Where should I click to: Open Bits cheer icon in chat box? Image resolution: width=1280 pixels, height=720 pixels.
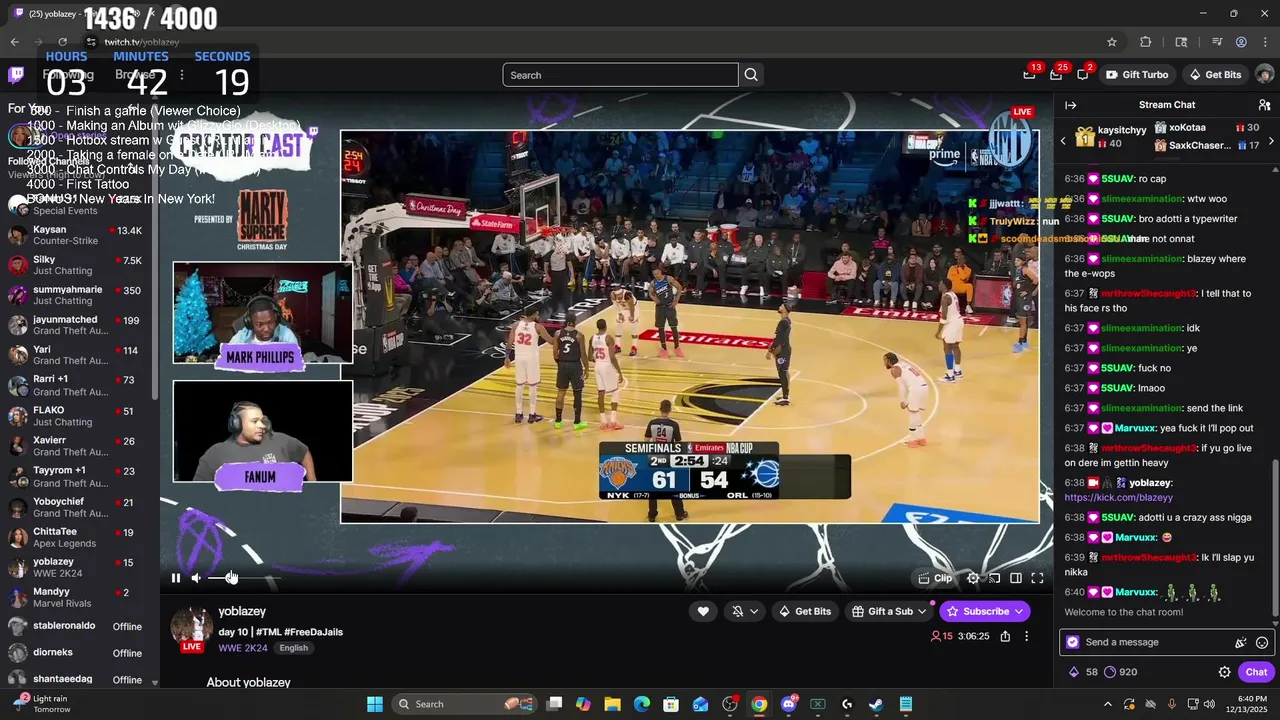tap(1241, 643)
